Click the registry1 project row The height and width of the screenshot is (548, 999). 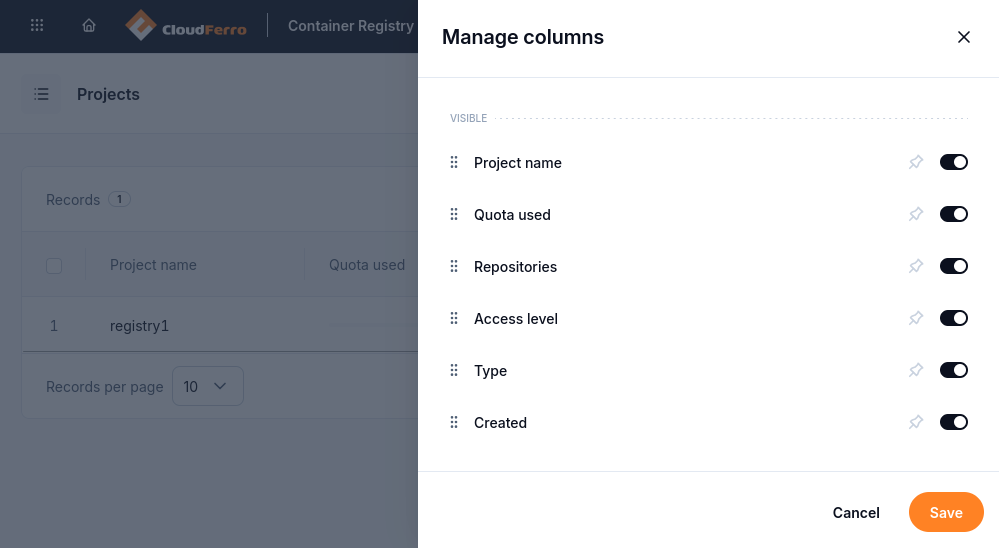[x=220, y=326]
